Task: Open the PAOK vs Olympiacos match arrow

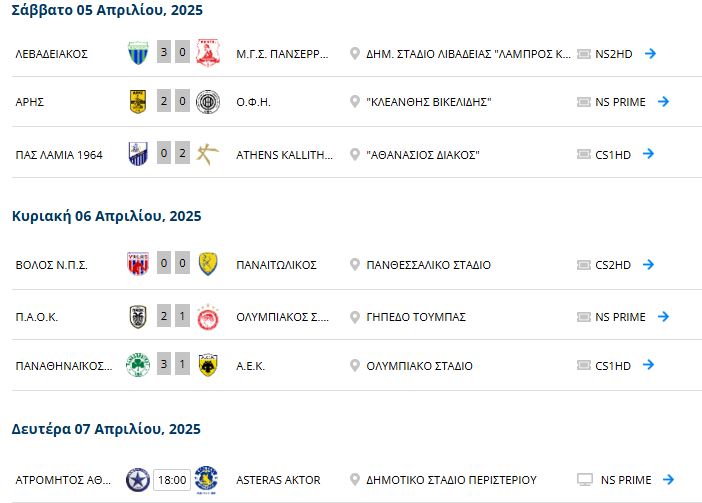Action: point(663,317)
